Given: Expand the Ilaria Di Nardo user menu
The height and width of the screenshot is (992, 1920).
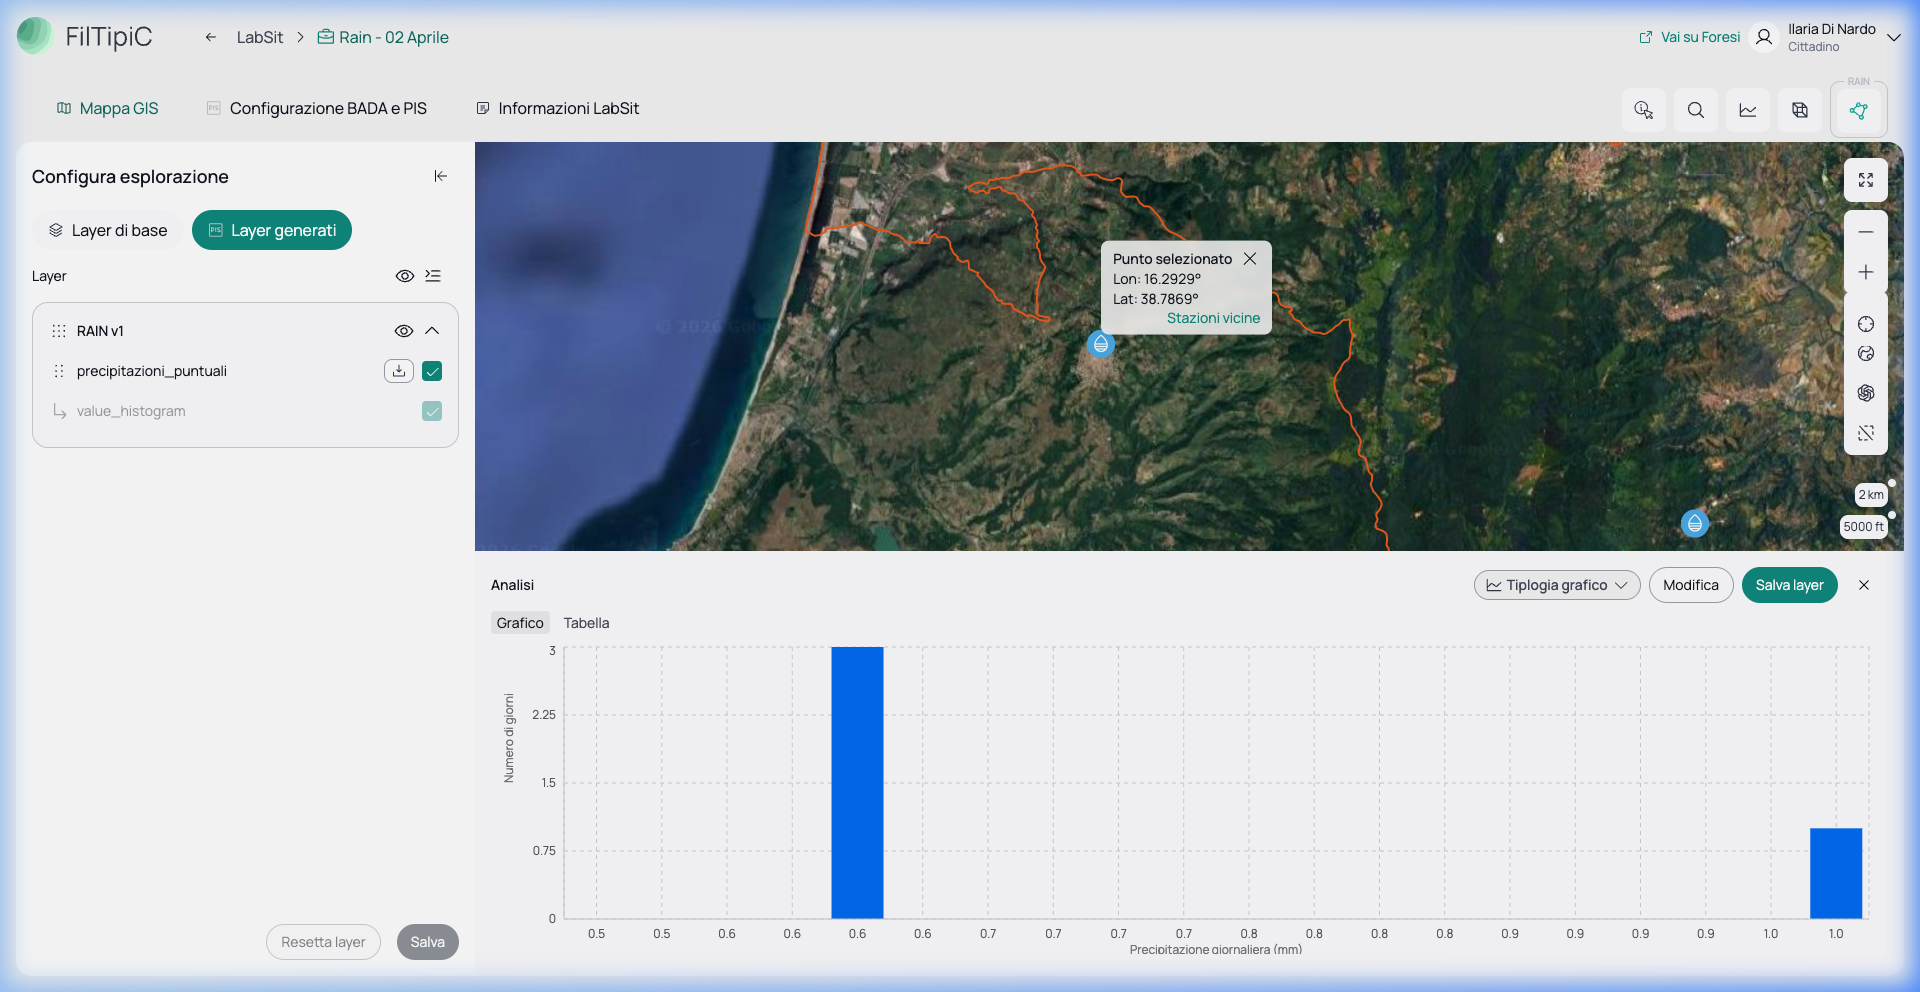Looking at the screenshot, I should (1894, 38).
